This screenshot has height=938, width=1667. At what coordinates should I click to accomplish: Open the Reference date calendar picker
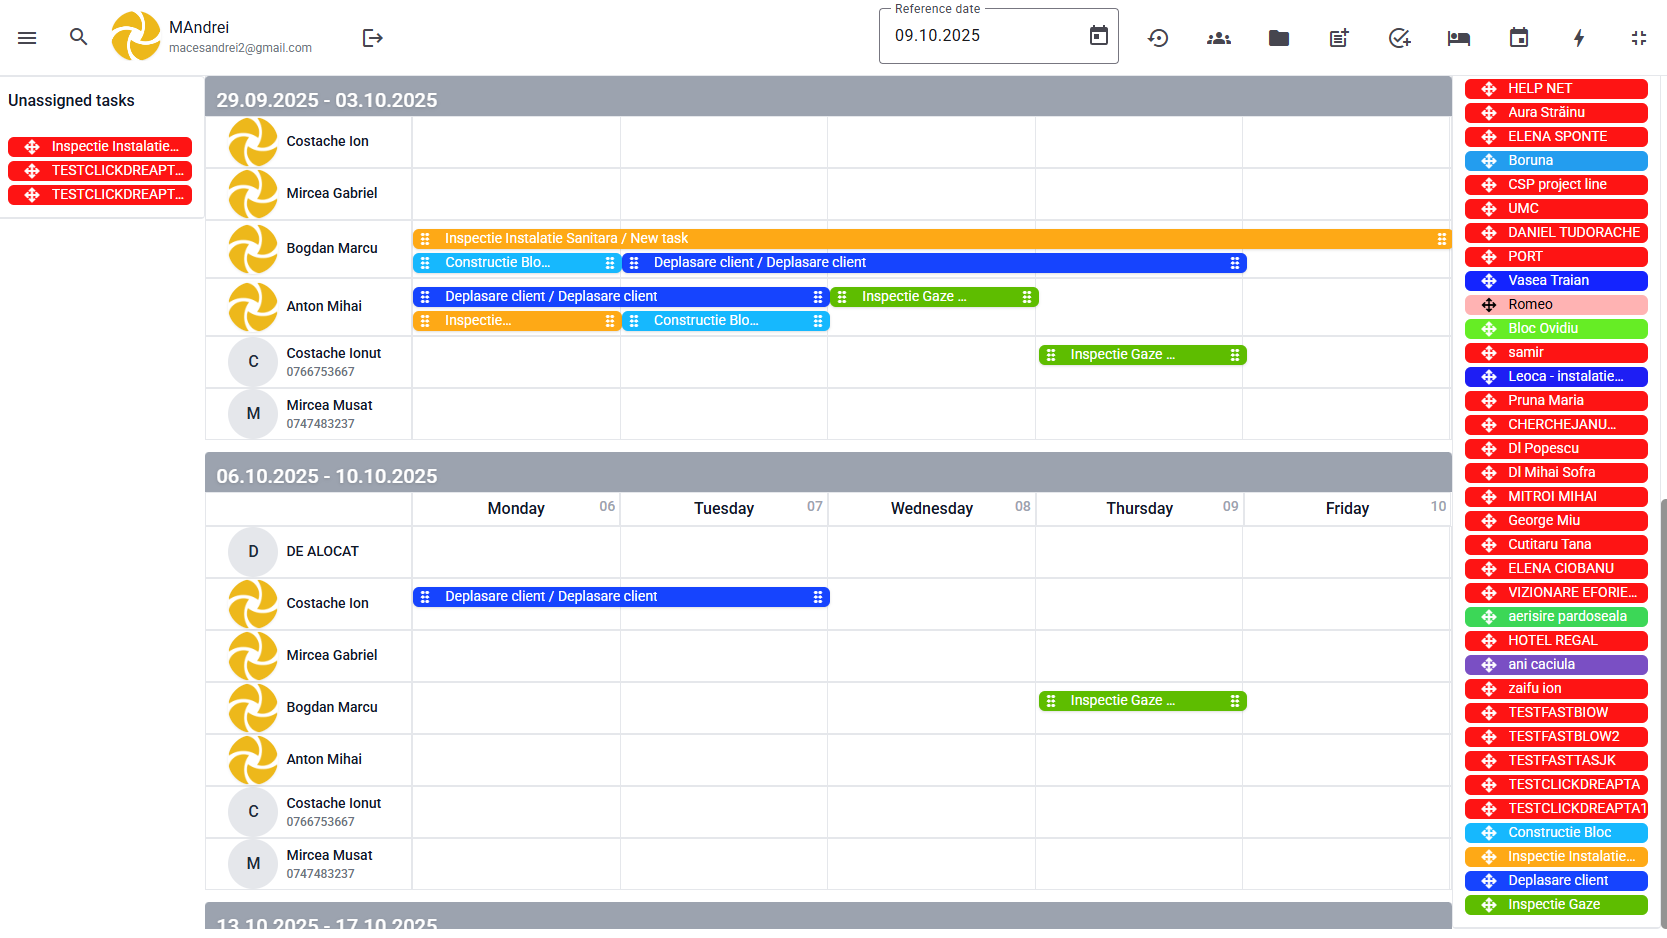1098,36
